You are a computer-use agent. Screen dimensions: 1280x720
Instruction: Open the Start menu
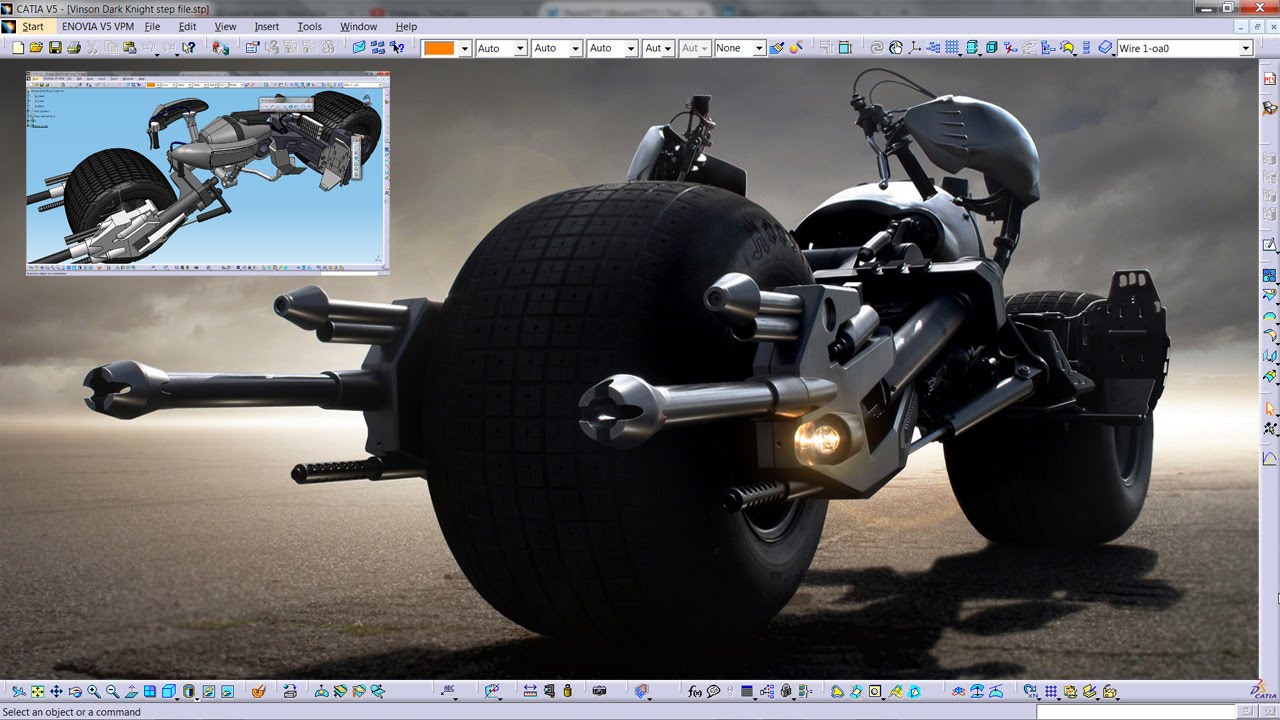tap(33, 27)
